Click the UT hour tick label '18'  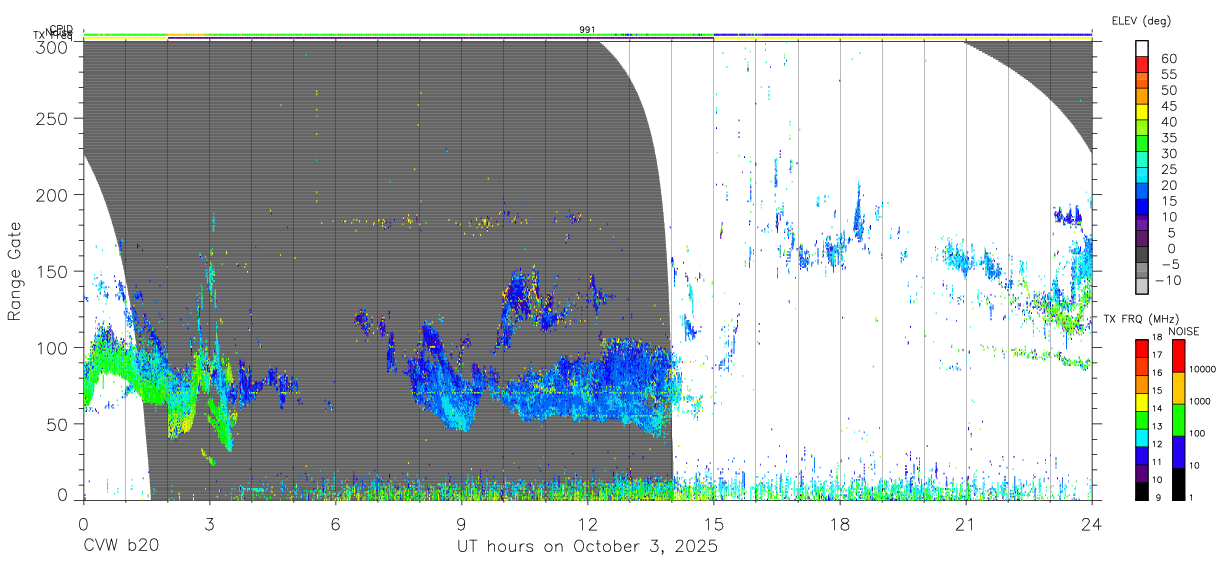[839, 523]
